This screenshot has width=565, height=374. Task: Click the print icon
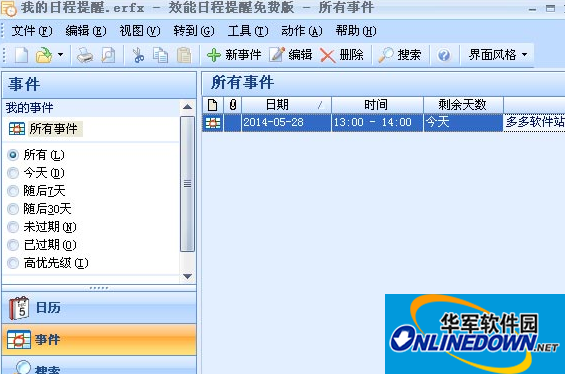tap(85, 55)
